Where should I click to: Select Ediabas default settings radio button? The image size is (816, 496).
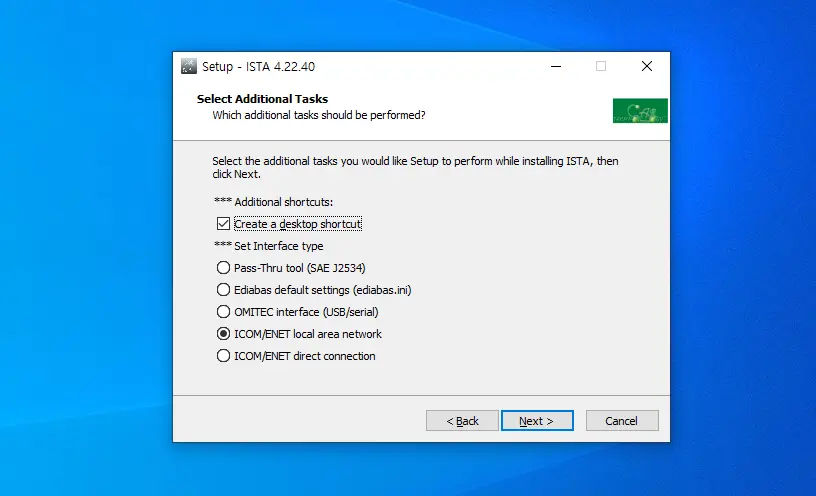point(223,289)
